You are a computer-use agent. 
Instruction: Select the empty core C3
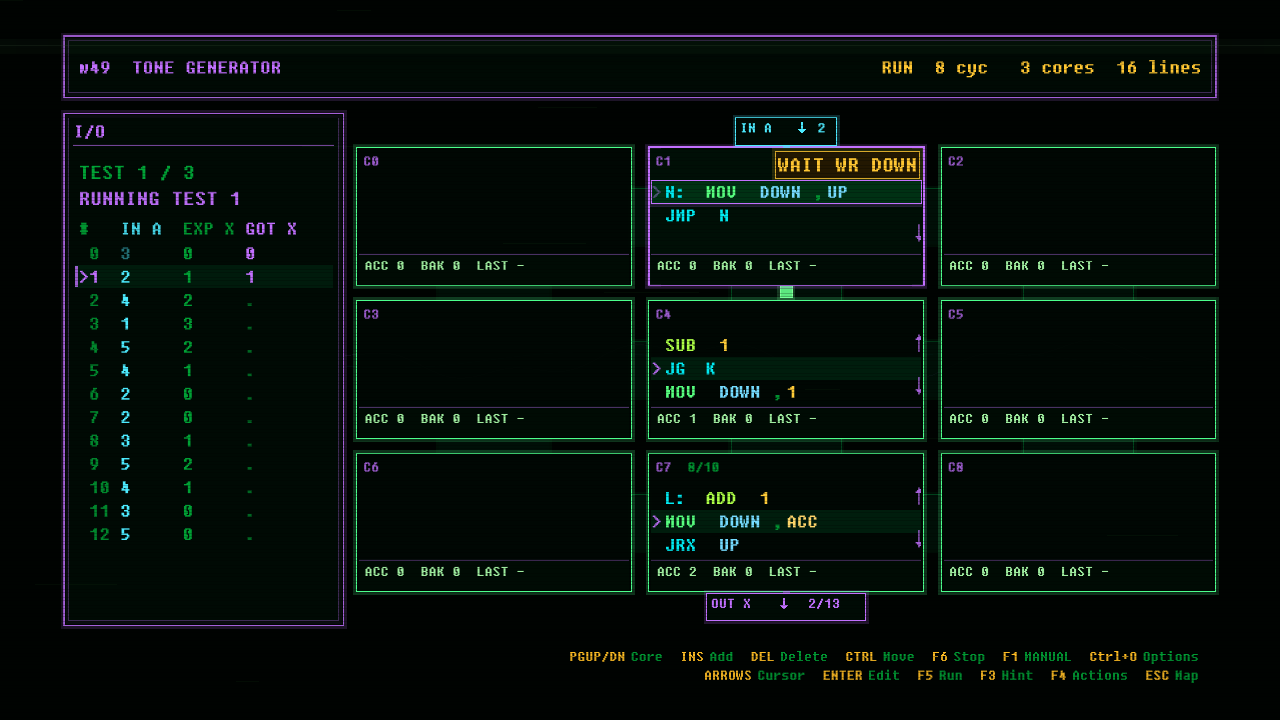point(494,369)
